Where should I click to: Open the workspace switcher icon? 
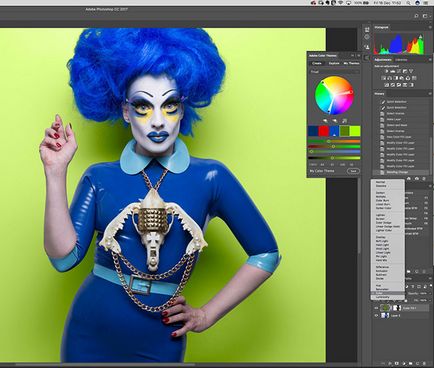[x=425, y=16]
